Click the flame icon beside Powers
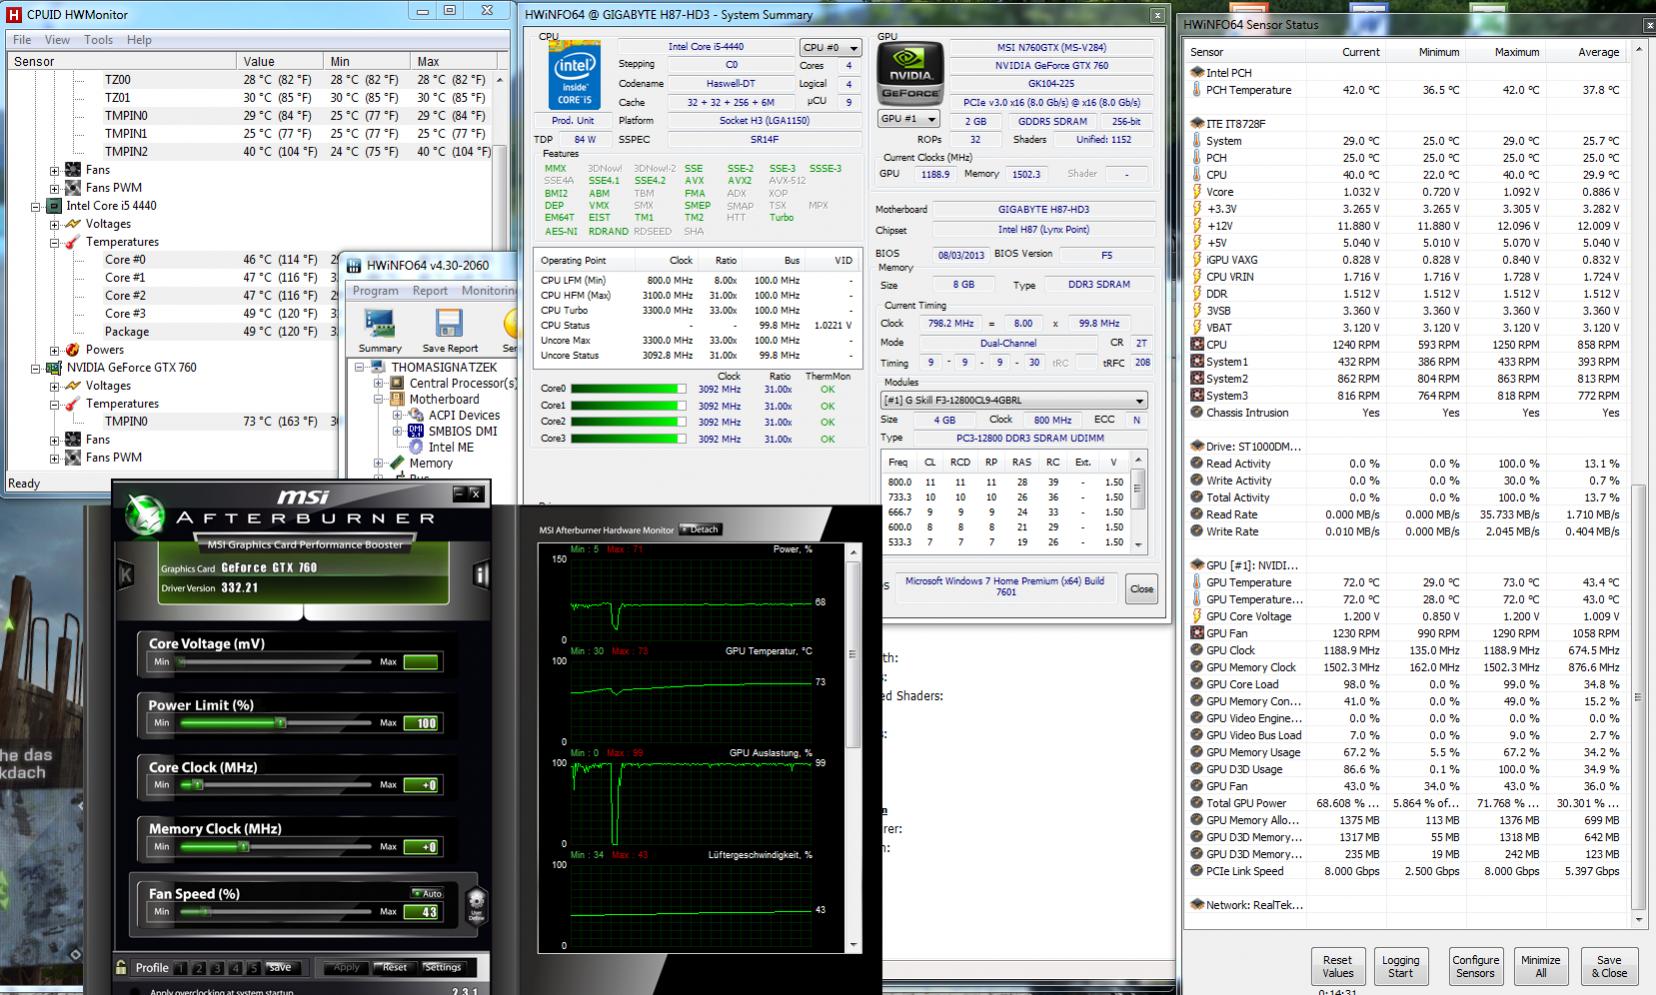 click(x=73, y=350)
